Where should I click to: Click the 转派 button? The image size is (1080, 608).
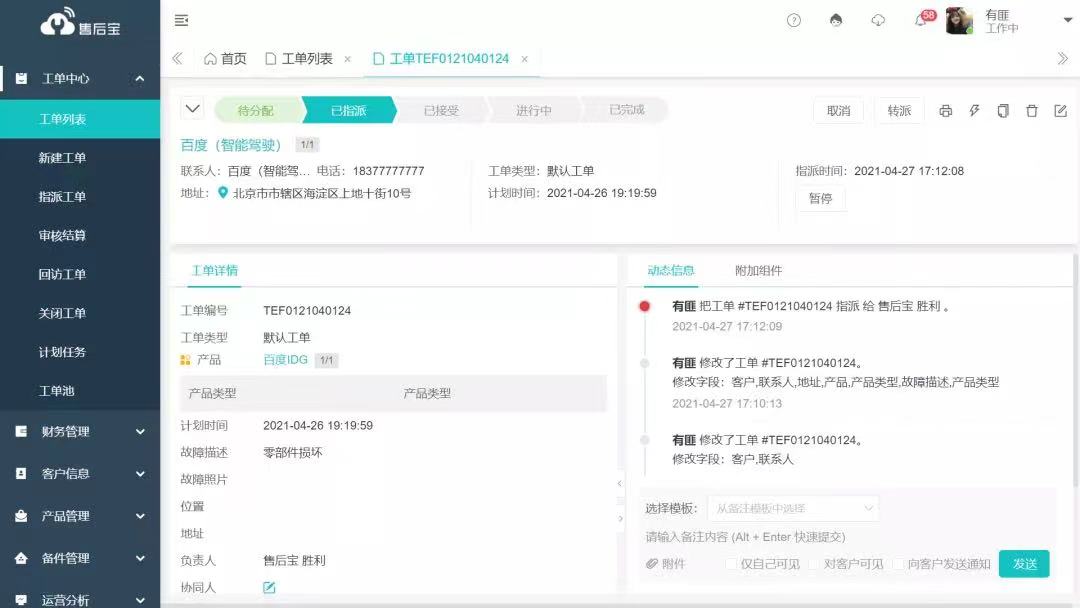899,111
